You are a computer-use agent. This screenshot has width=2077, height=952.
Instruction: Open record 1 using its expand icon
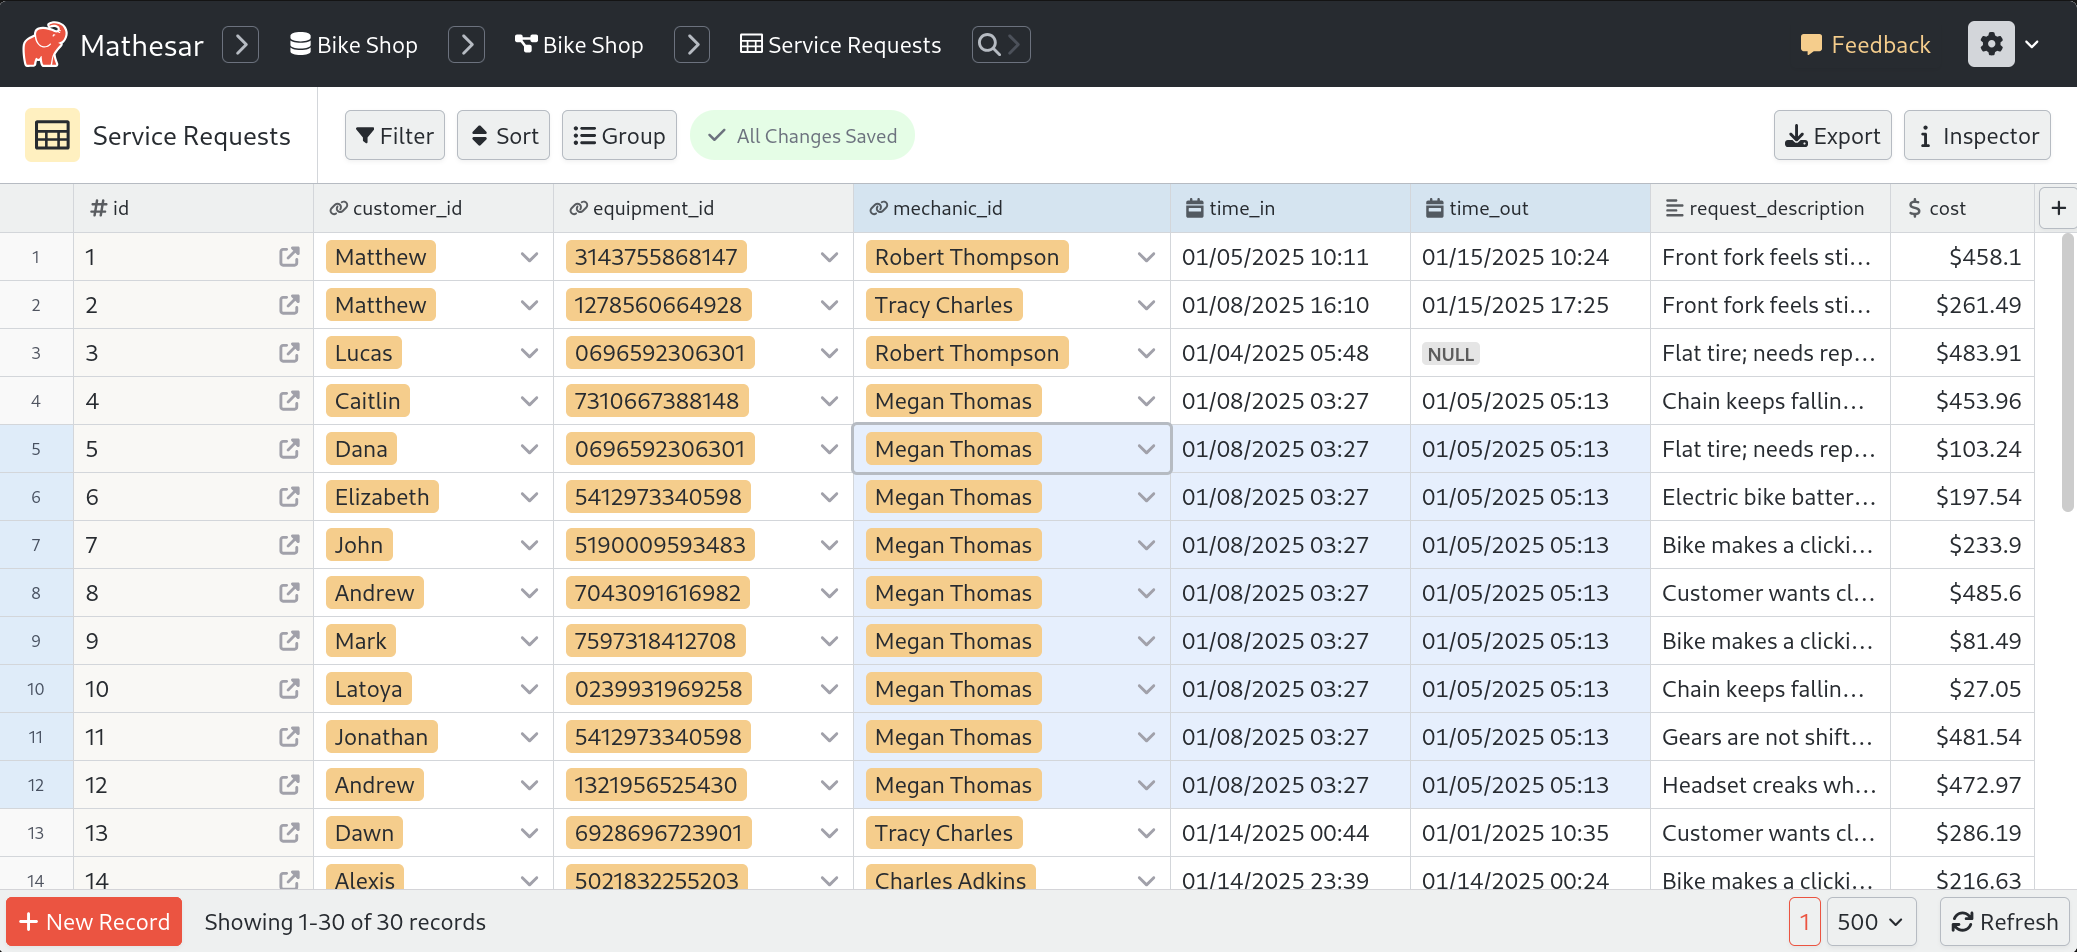[289, 257]
